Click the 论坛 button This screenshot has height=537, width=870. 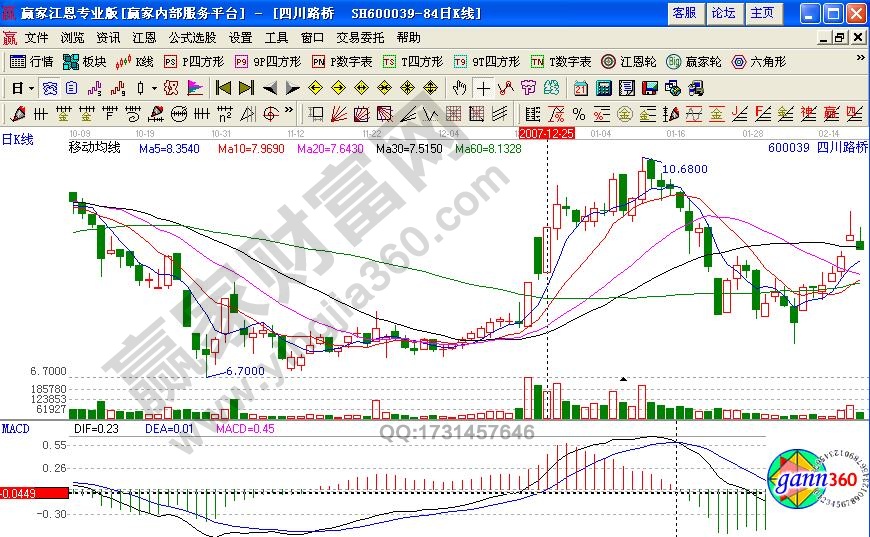(x=723, y=13)
